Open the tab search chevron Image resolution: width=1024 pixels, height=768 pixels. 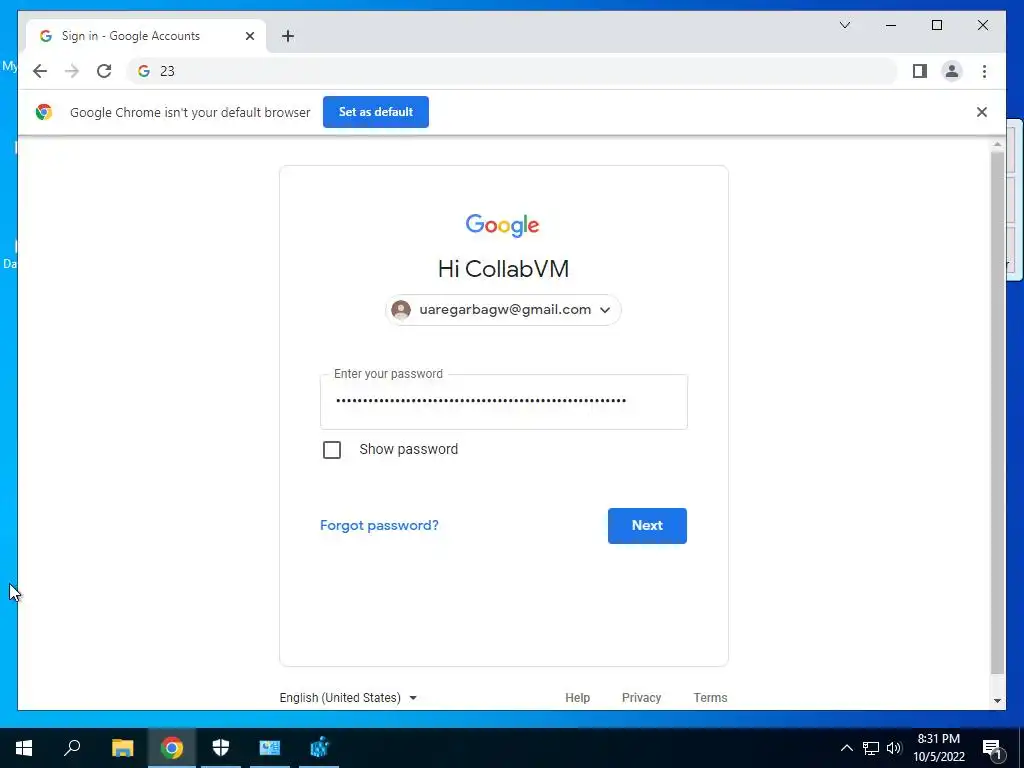tap(844, 25)
